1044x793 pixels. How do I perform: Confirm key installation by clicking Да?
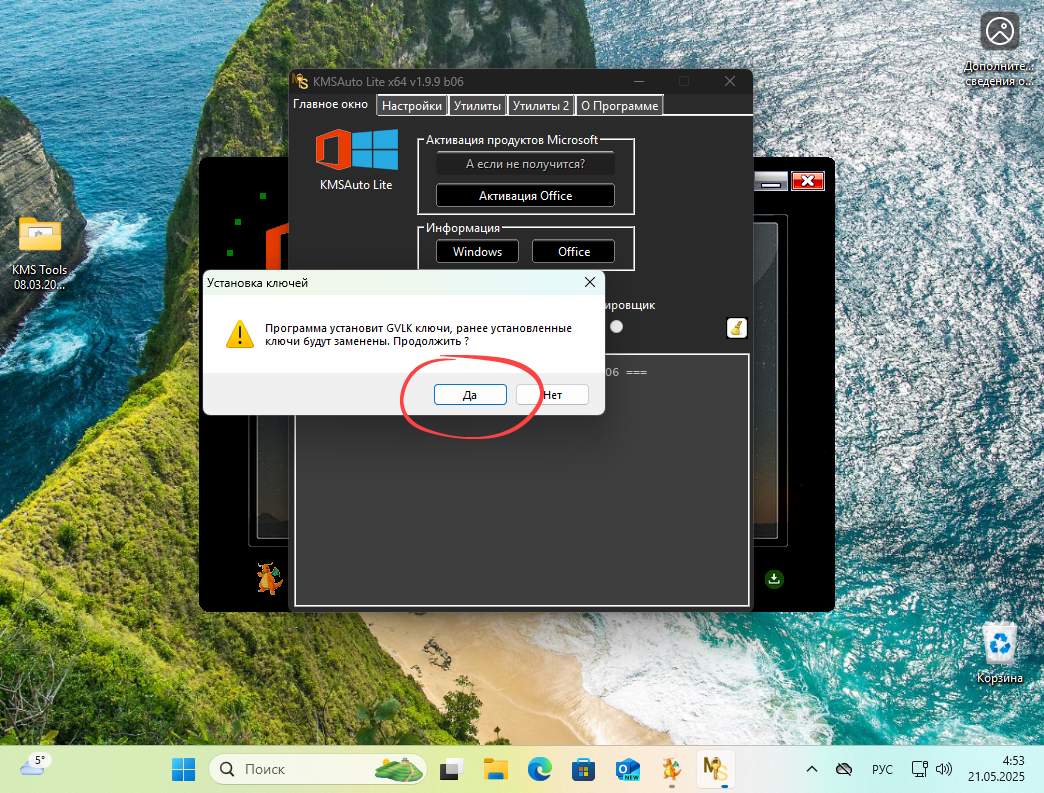coord(469,394)
